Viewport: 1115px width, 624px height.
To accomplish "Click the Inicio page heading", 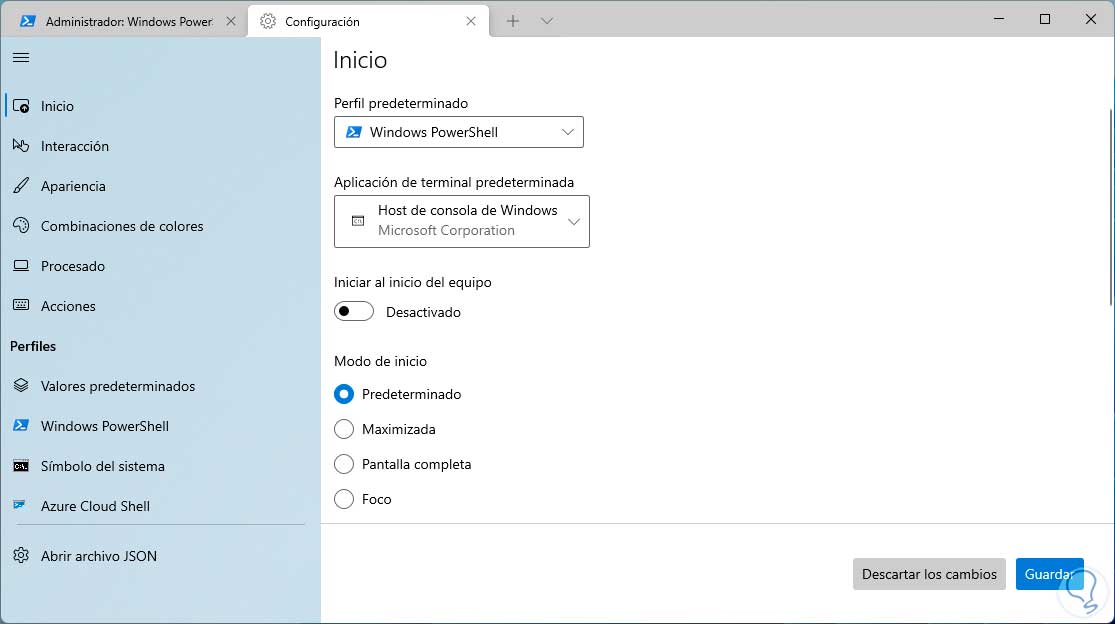I will click(x=360, y=60).
